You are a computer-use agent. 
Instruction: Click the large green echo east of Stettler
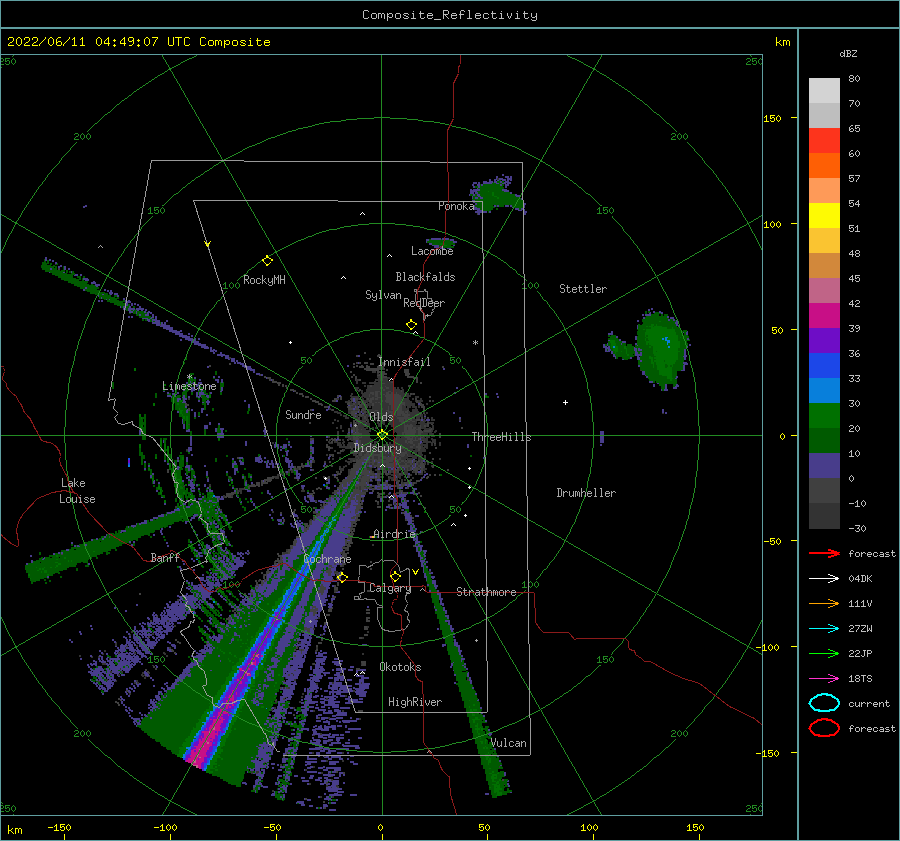(x=661, y=348)
